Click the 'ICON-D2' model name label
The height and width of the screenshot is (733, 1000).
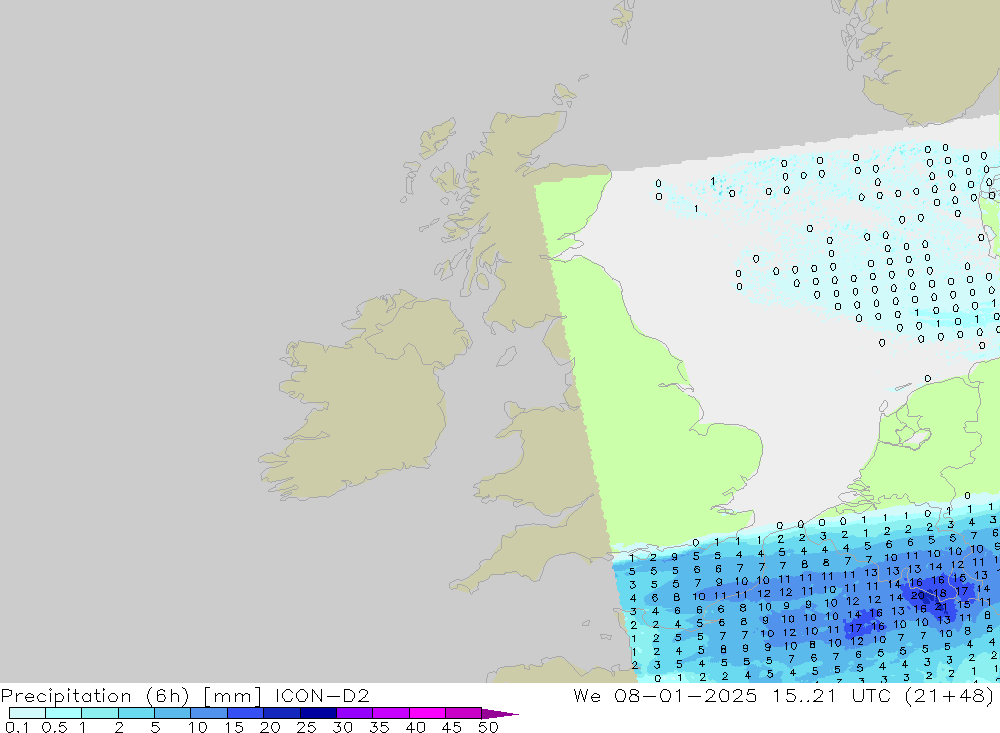[x=322, y=695]
